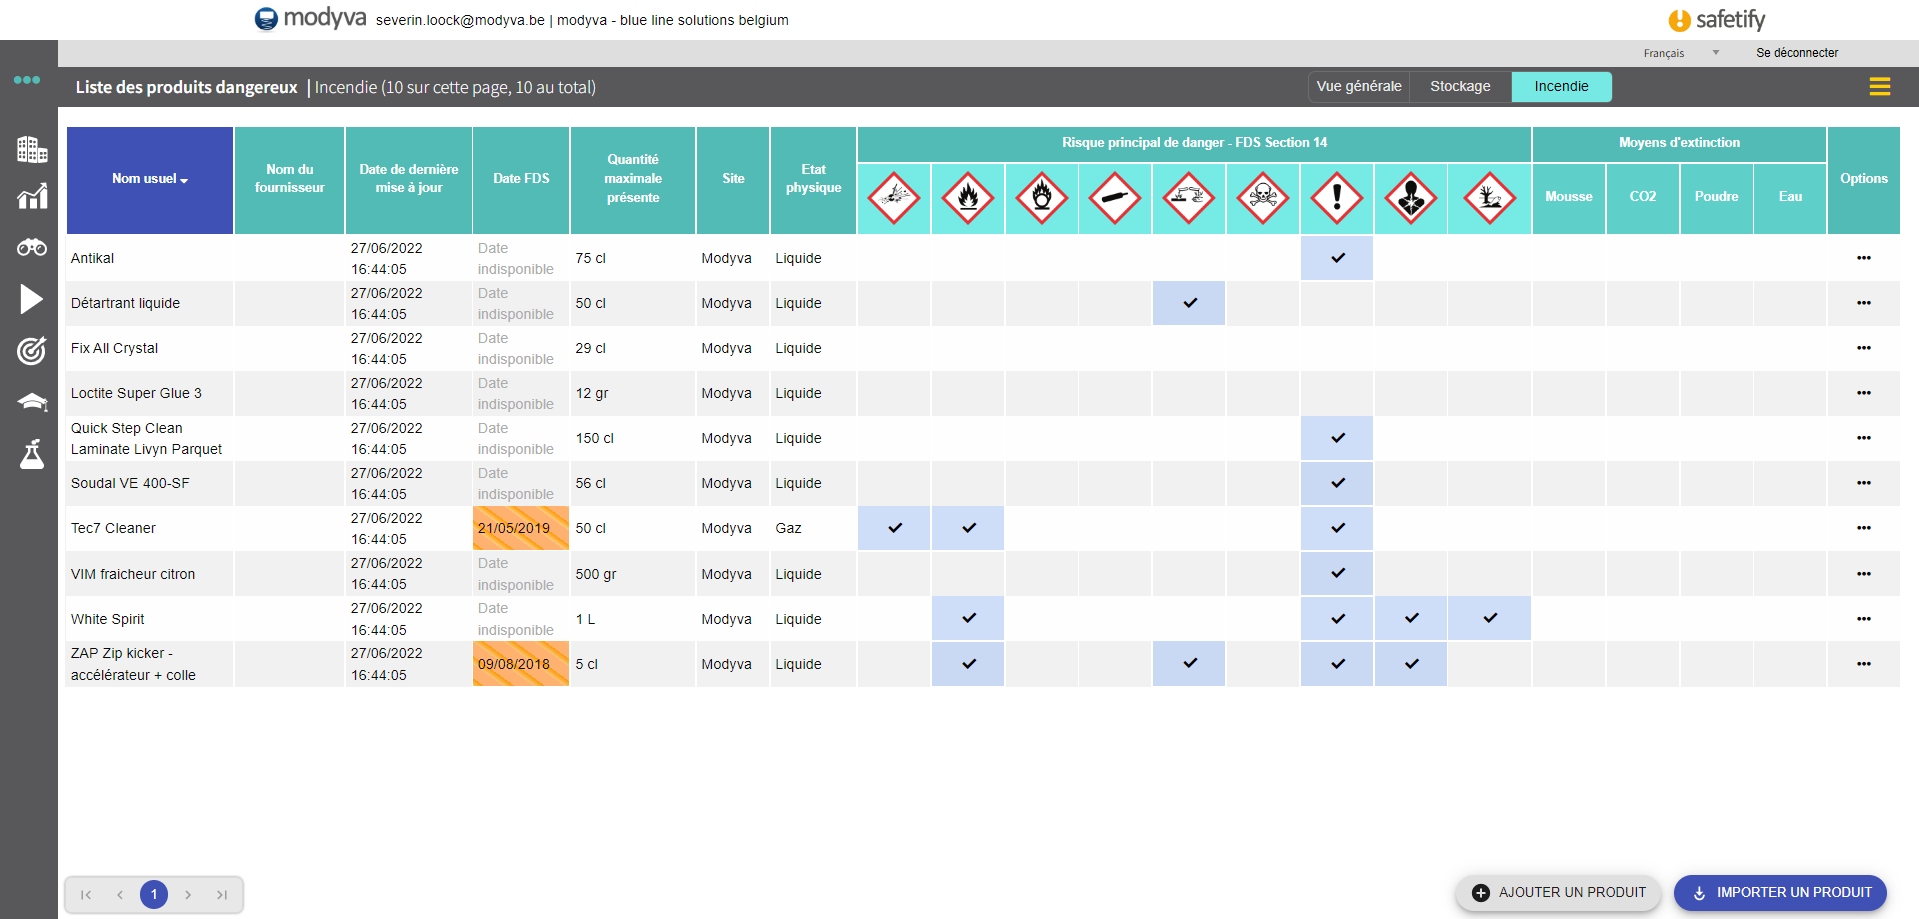Viewport: 1919px width, 919px height.
Task: Go to last page of pagination
Action: click(x=222, y=895)
